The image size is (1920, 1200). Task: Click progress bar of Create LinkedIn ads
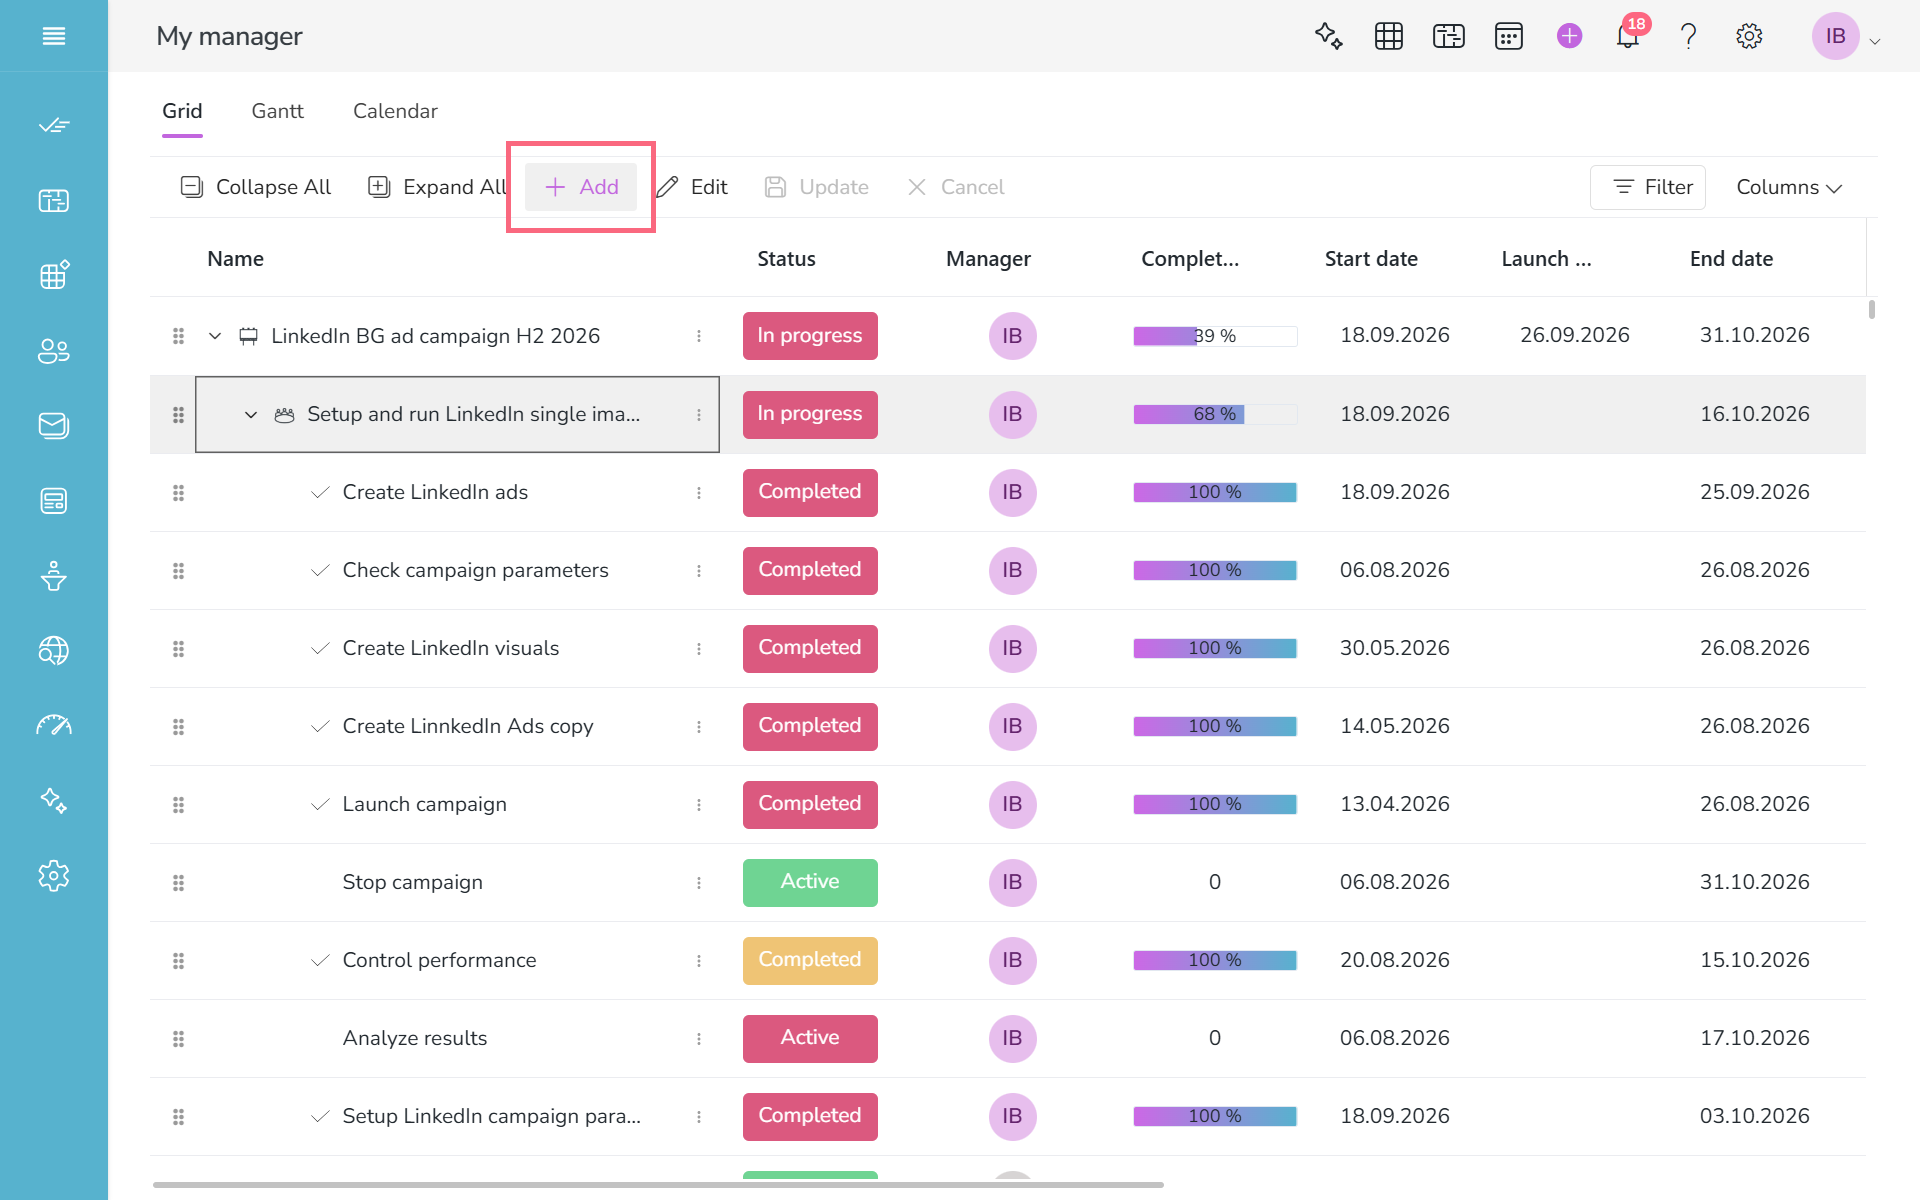pos(1215,492)
